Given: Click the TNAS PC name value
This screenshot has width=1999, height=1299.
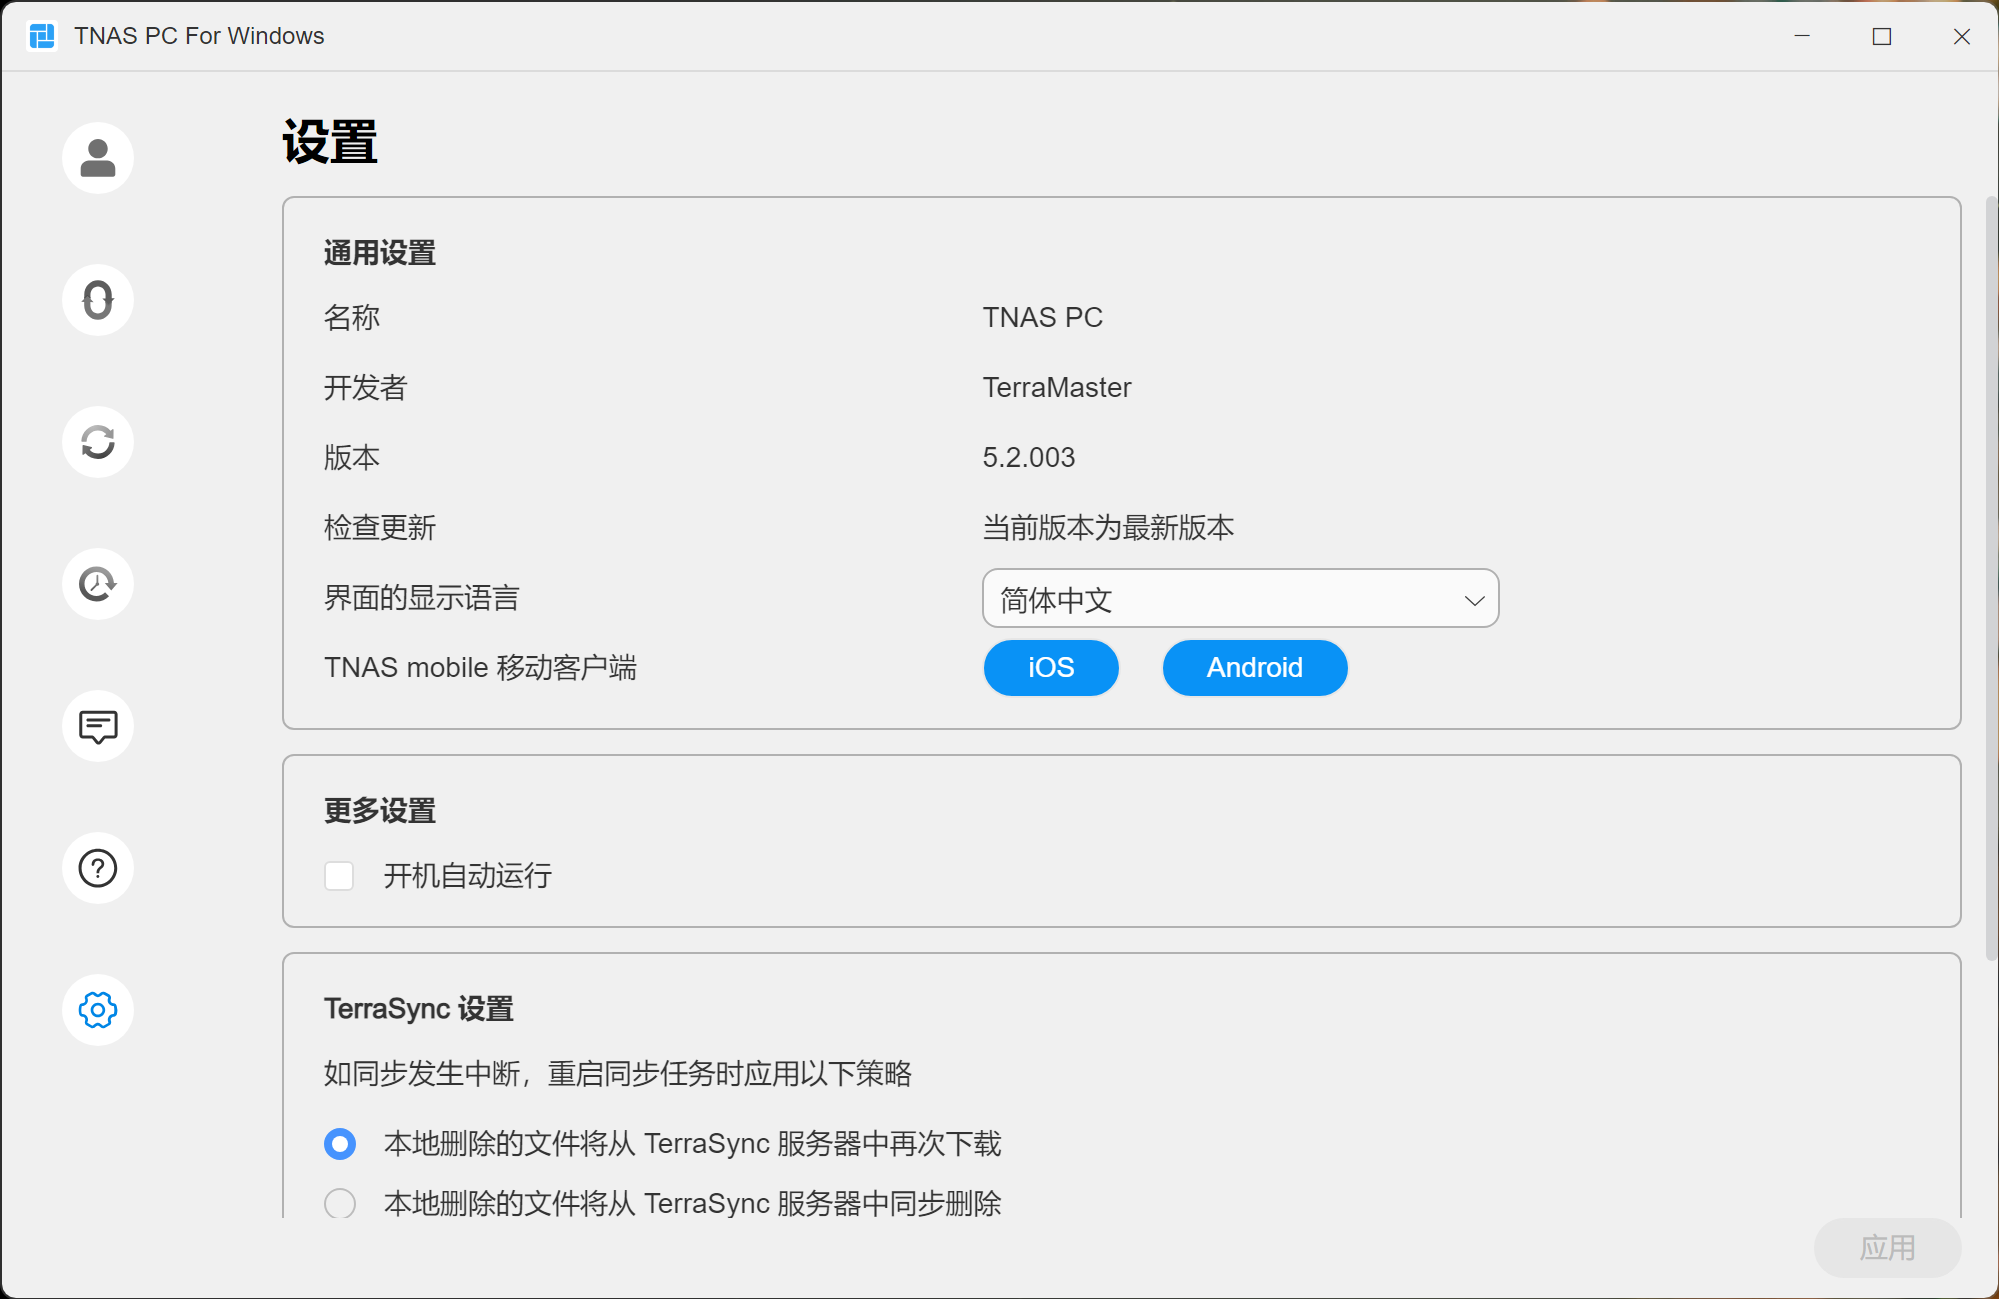Looking at the screenshot, I should [x=1042, y=317].
